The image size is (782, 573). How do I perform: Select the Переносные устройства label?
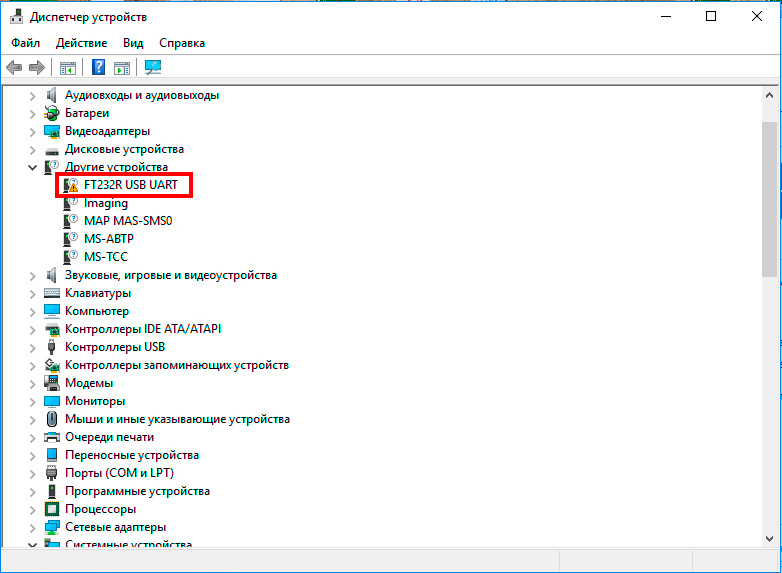(x=132, y=455)
